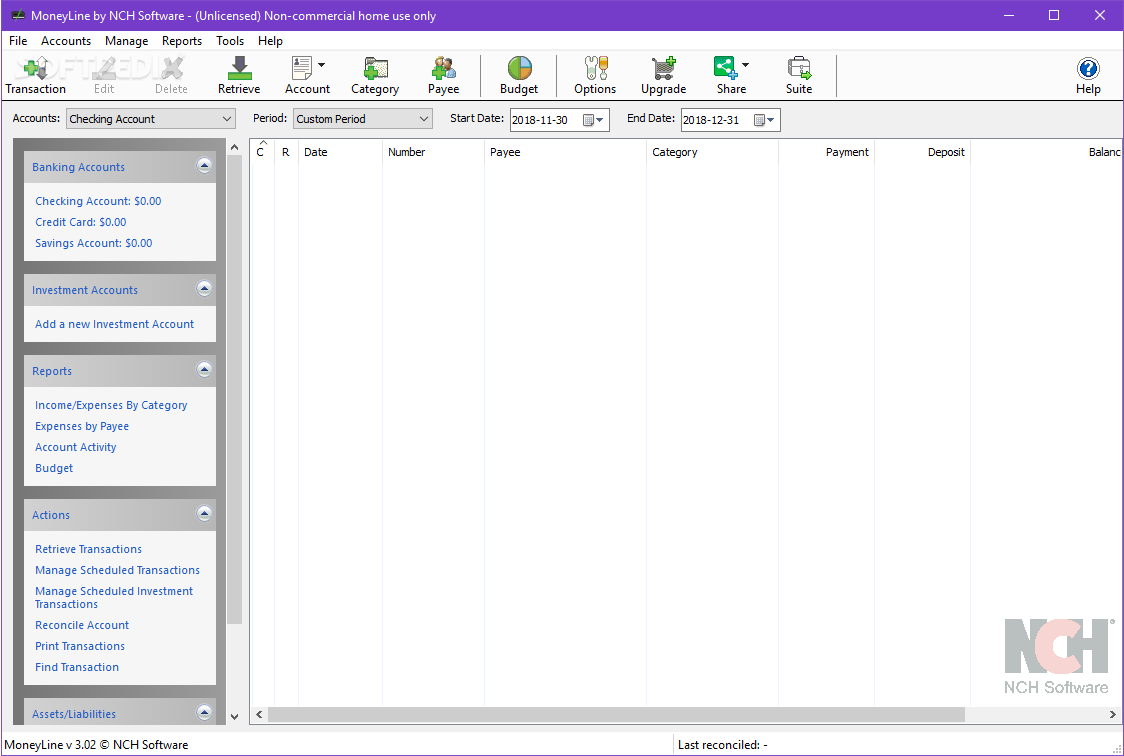
Task: Open the Category toolbar icon
Action: 375,69
